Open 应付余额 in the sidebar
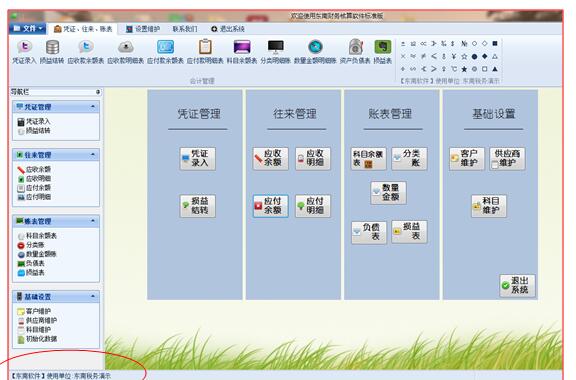Image resolution: width=576 pixels, height=380 pixels. coord(34,188)
